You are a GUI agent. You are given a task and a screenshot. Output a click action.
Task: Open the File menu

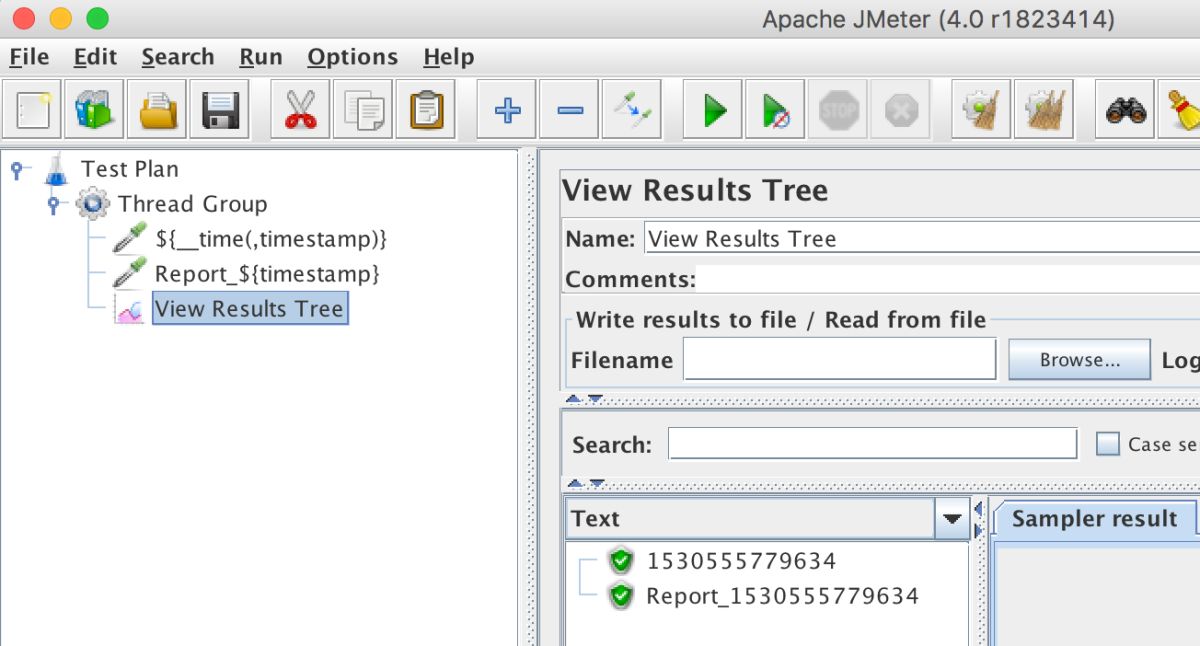pyautogui.click(x=29, y=57)
